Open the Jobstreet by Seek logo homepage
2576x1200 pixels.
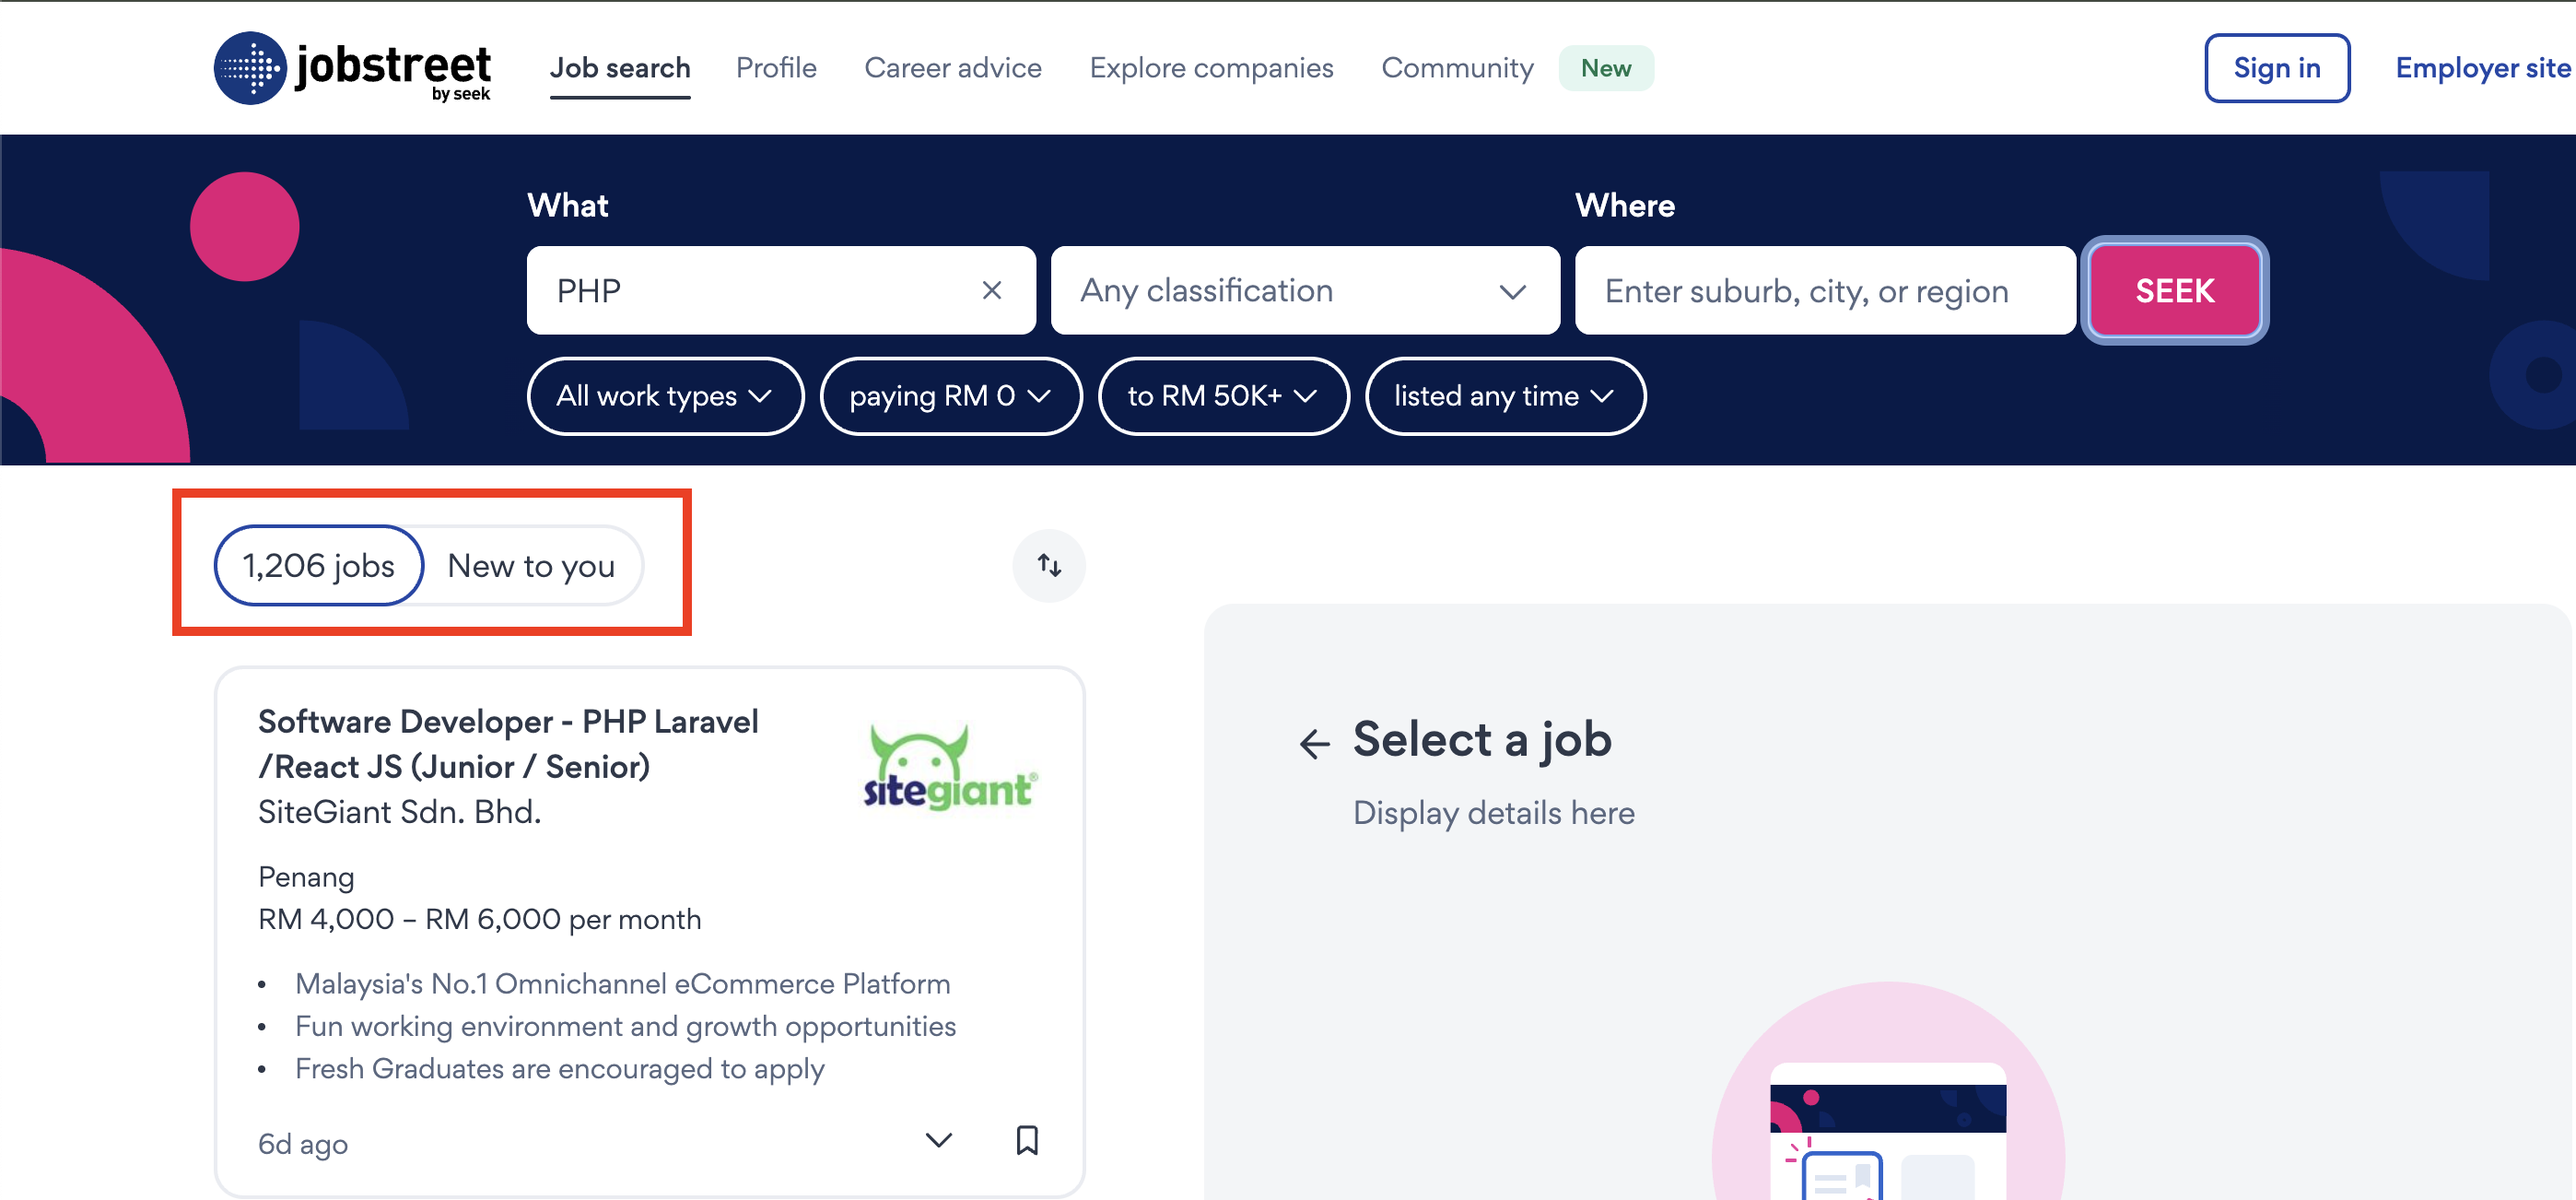click(352, 67)
